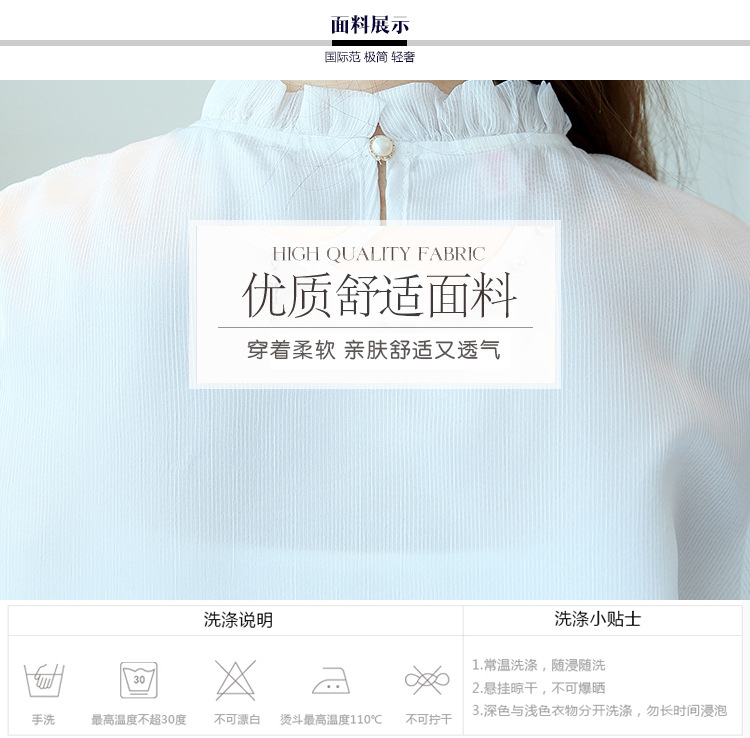Screen dimensions: 750x738
Task: Click the 最高温度不超30度 label
Action: pyautogui.click(x=139, y=719)
